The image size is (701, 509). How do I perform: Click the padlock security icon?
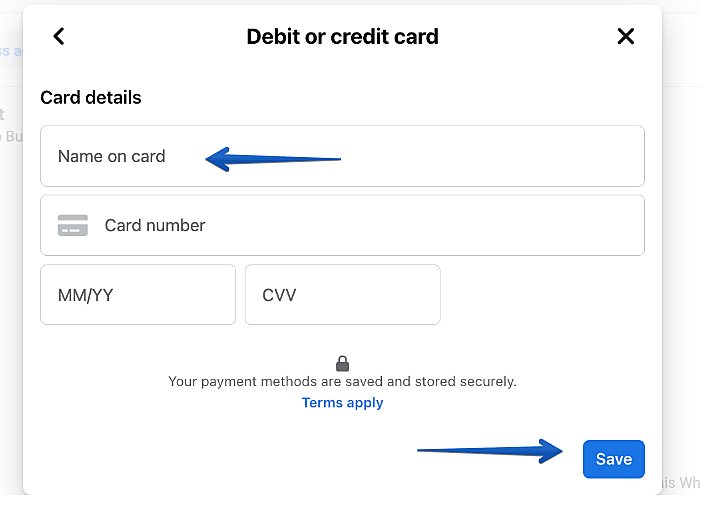click(x=343, y=364)
